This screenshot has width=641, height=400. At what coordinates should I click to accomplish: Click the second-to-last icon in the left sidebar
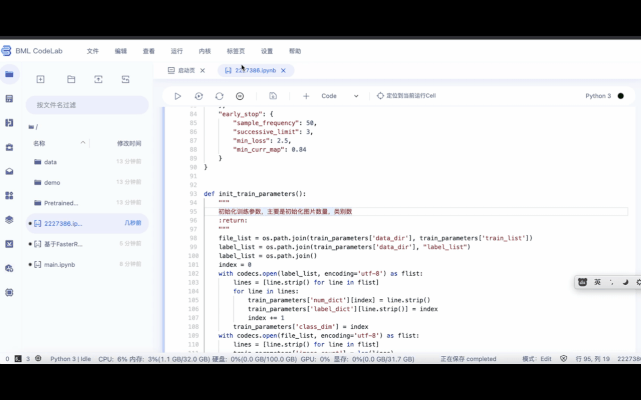tap(9, 268)
